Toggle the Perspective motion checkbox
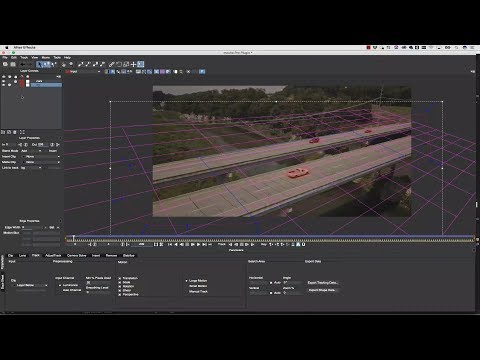 [x=120, y=294]
